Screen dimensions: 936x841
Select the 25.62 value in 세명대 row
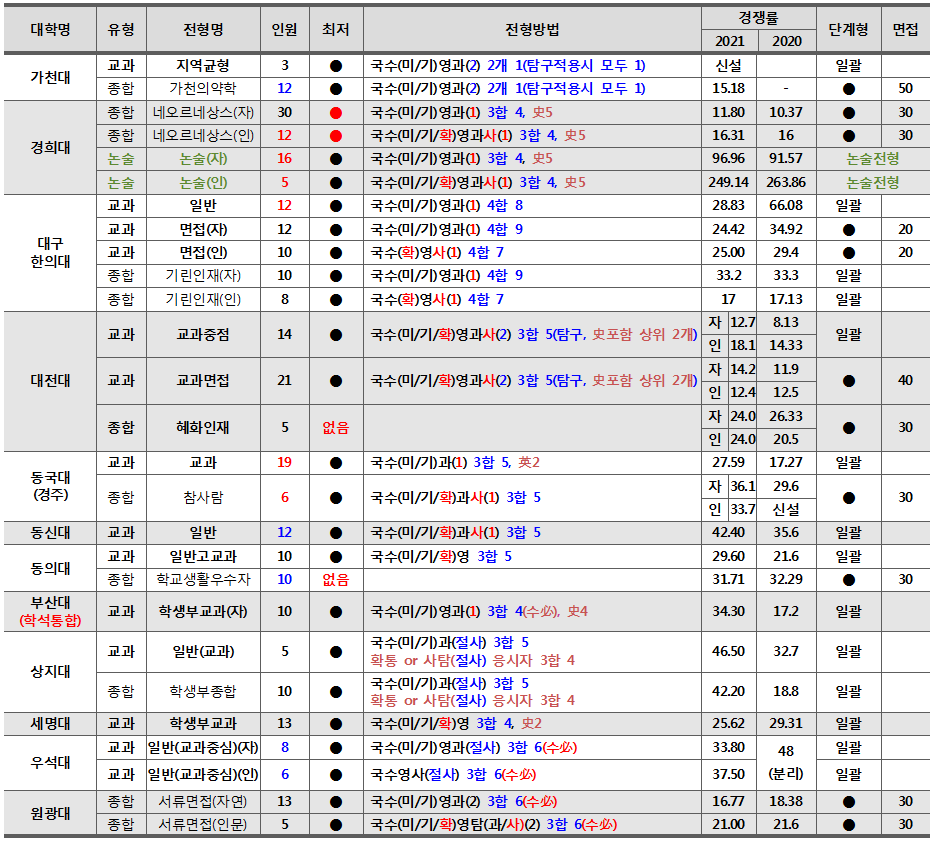pyautogui.click(x=728, y=723)
